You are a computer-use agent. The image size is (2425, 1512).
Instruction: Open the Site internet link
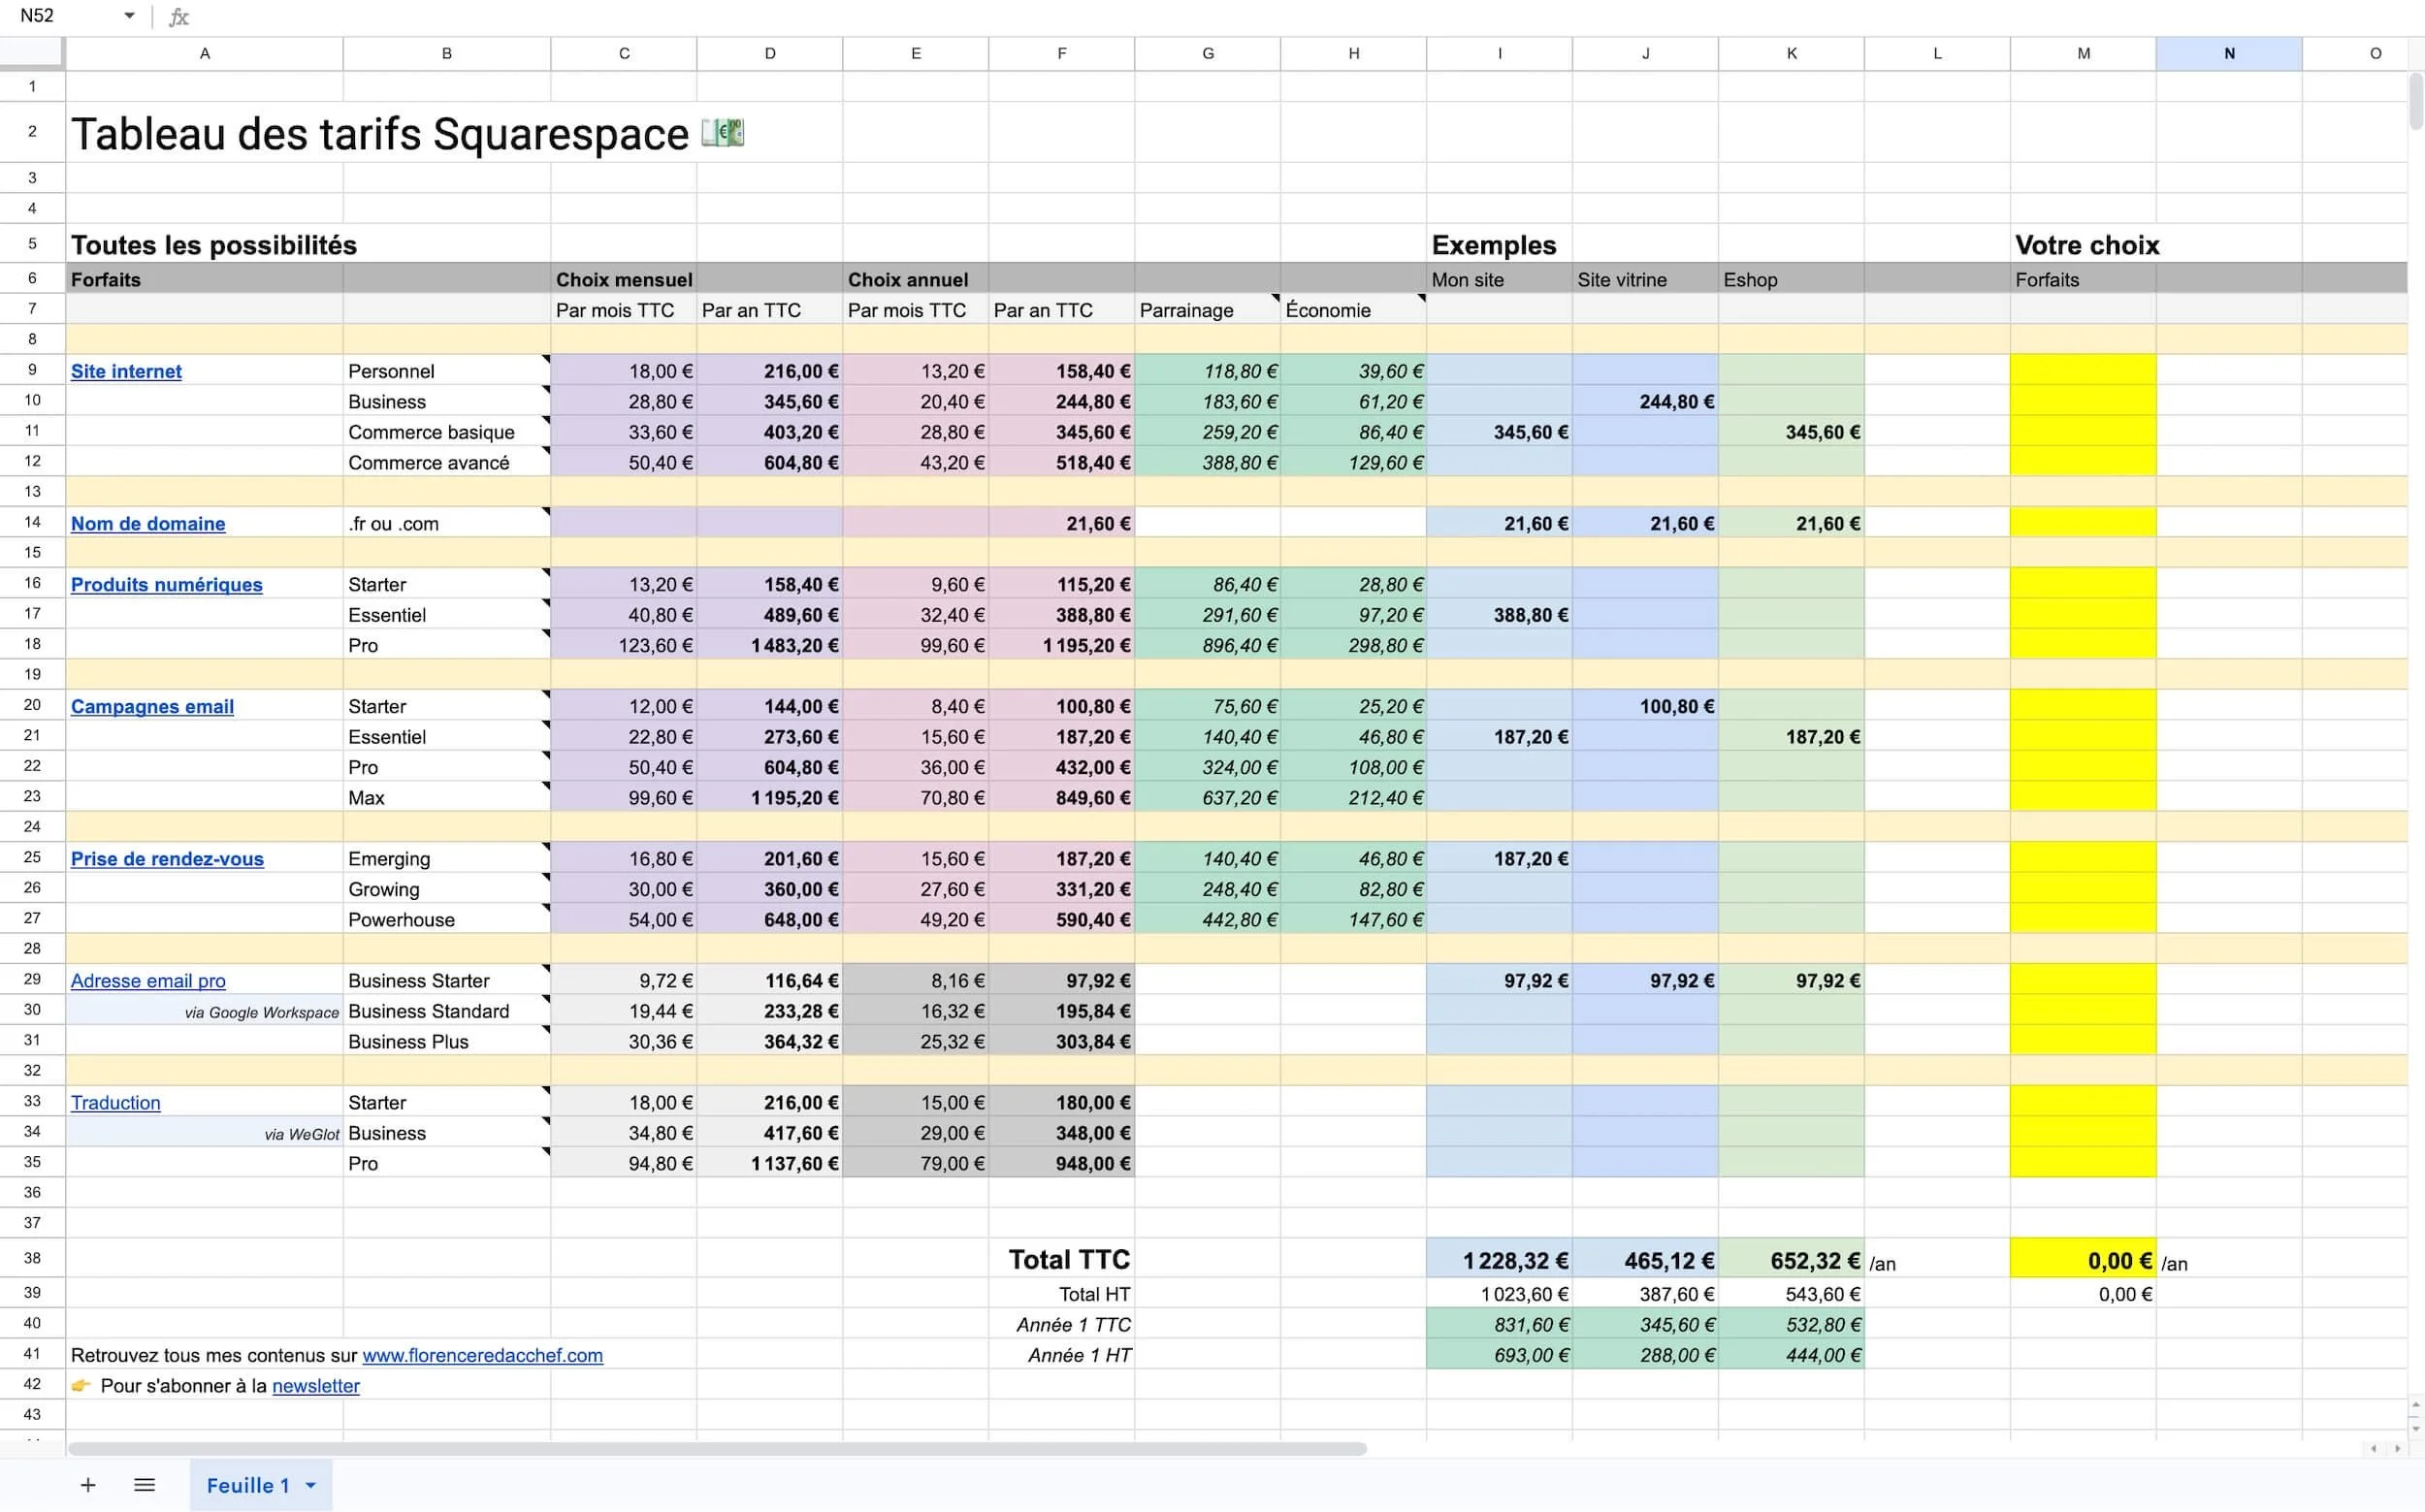pyautogui.click(x=126, y=371)
